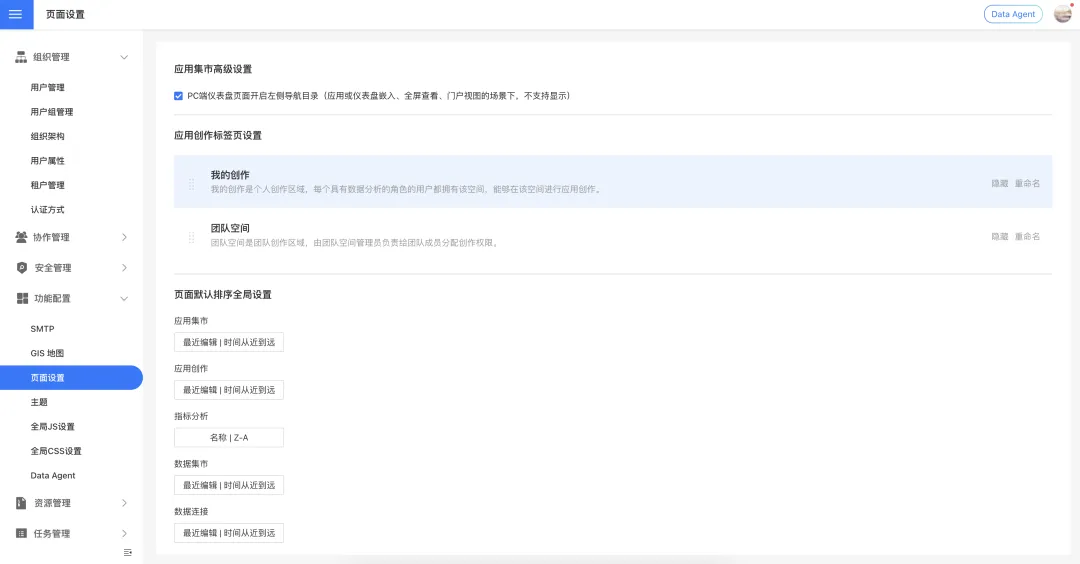Expand the 协作管理 chevron
This screenshot has height=564, width=1080.
[x=124, y=237]
